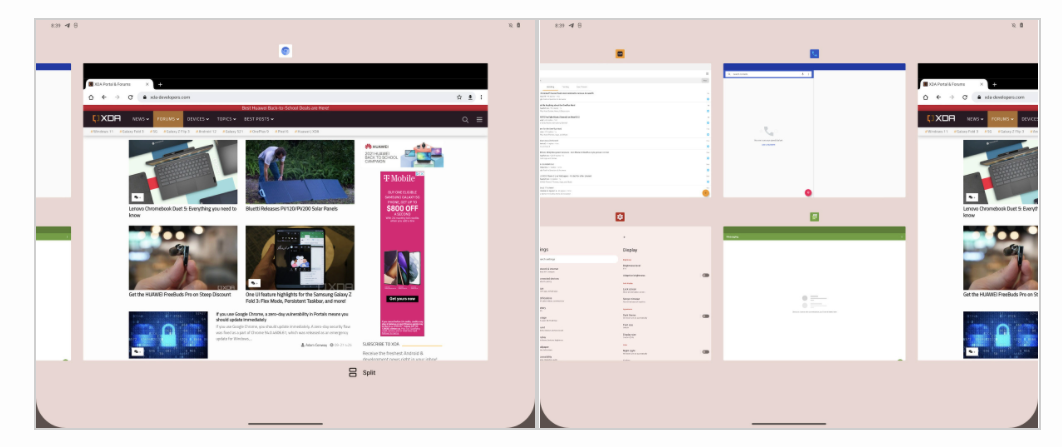The image size is (1062, 447).
Task: Expand the NEWS menu in the left Chrome card
Action: click(140, 119)
